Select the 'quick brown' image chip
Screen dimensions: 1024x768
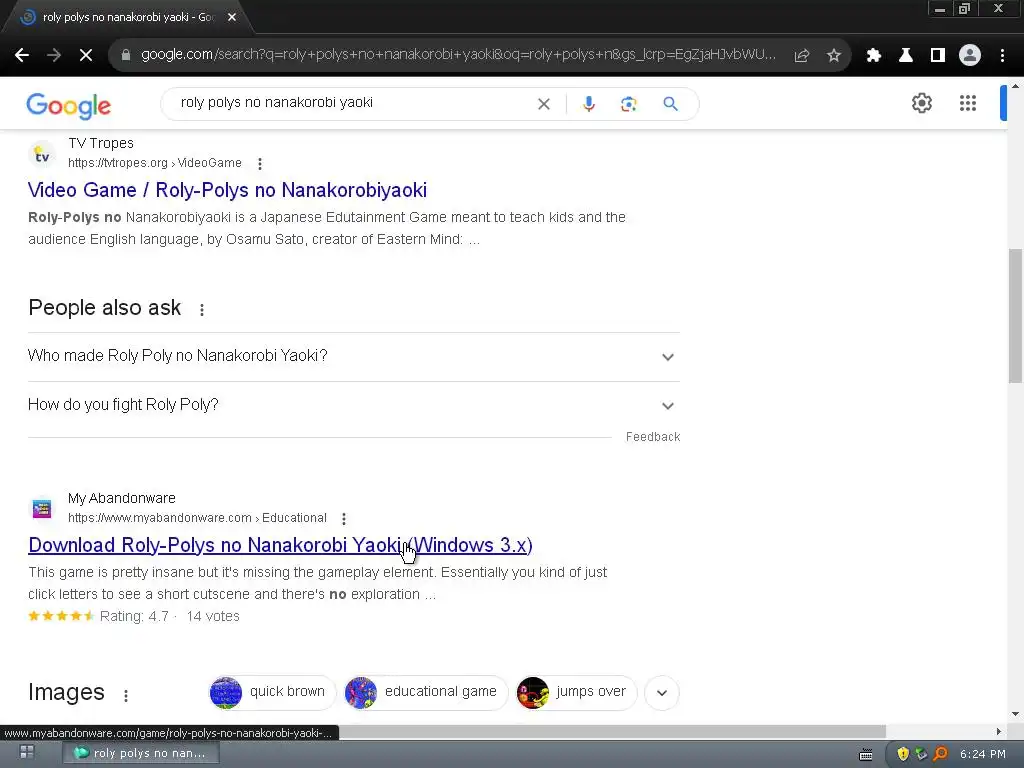[272, 692]
